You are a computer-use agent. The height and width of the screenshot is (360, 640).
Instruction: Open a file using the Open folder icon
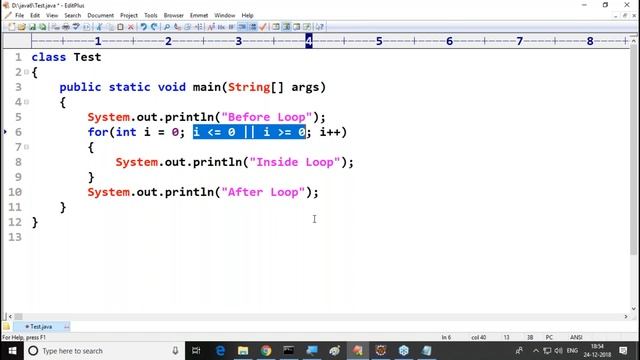[21, 27]
